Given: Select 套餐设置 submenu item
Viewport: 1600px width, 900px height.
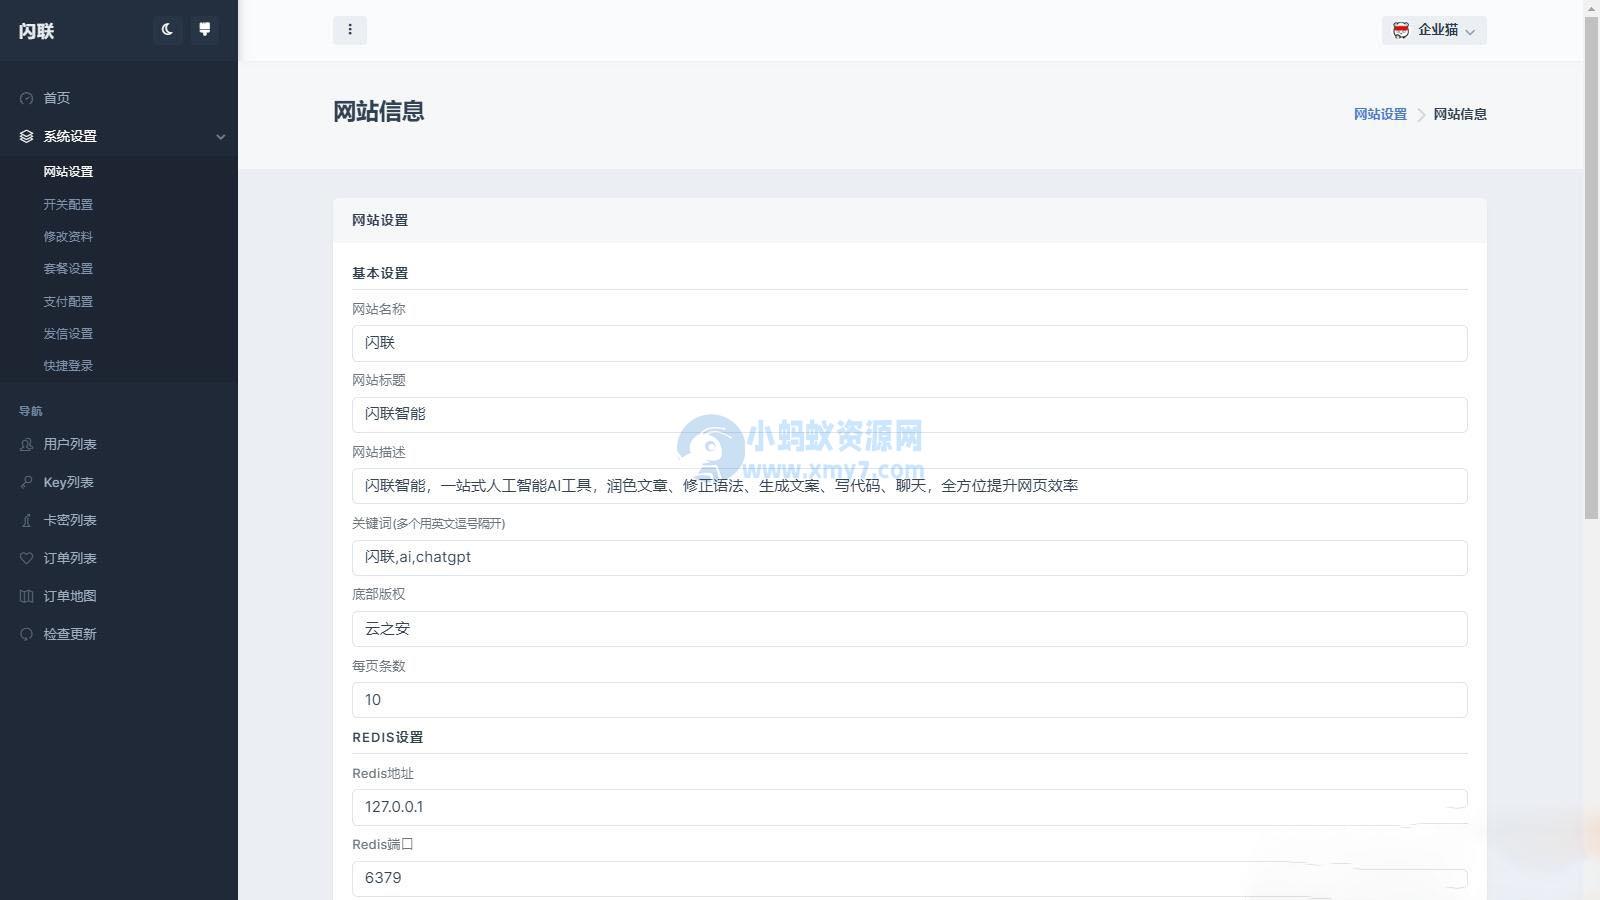Looking at the screenshot, I should [68, 269].
